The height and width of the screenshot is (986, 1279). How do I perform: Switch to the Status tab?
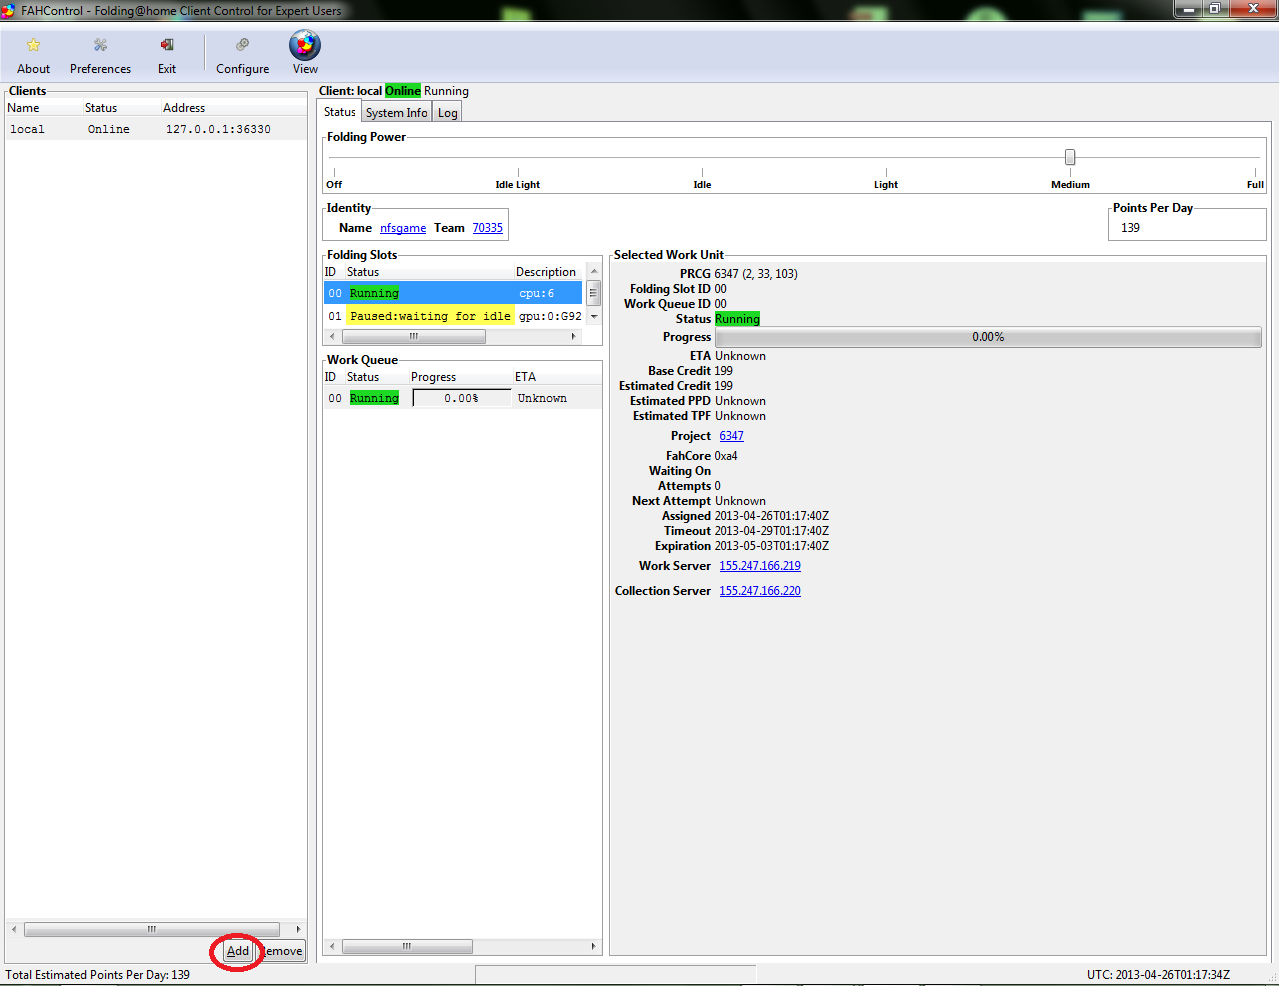click(339, 112)
